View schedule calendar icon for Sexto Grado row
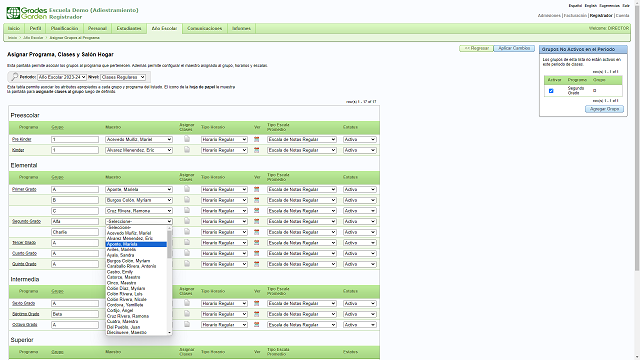This screenshot has height=360, width=640. click(256, 303)
